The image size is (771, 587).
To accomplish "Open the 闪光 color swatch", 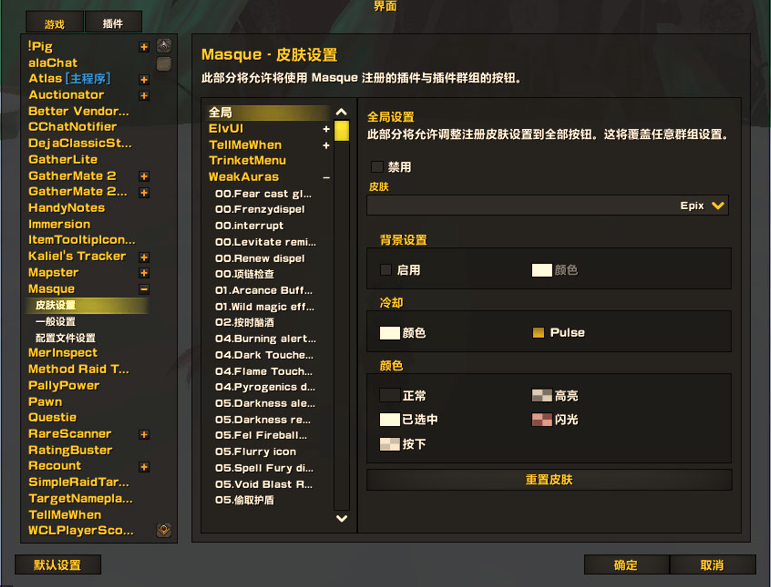I will click(x=542, y=419).
